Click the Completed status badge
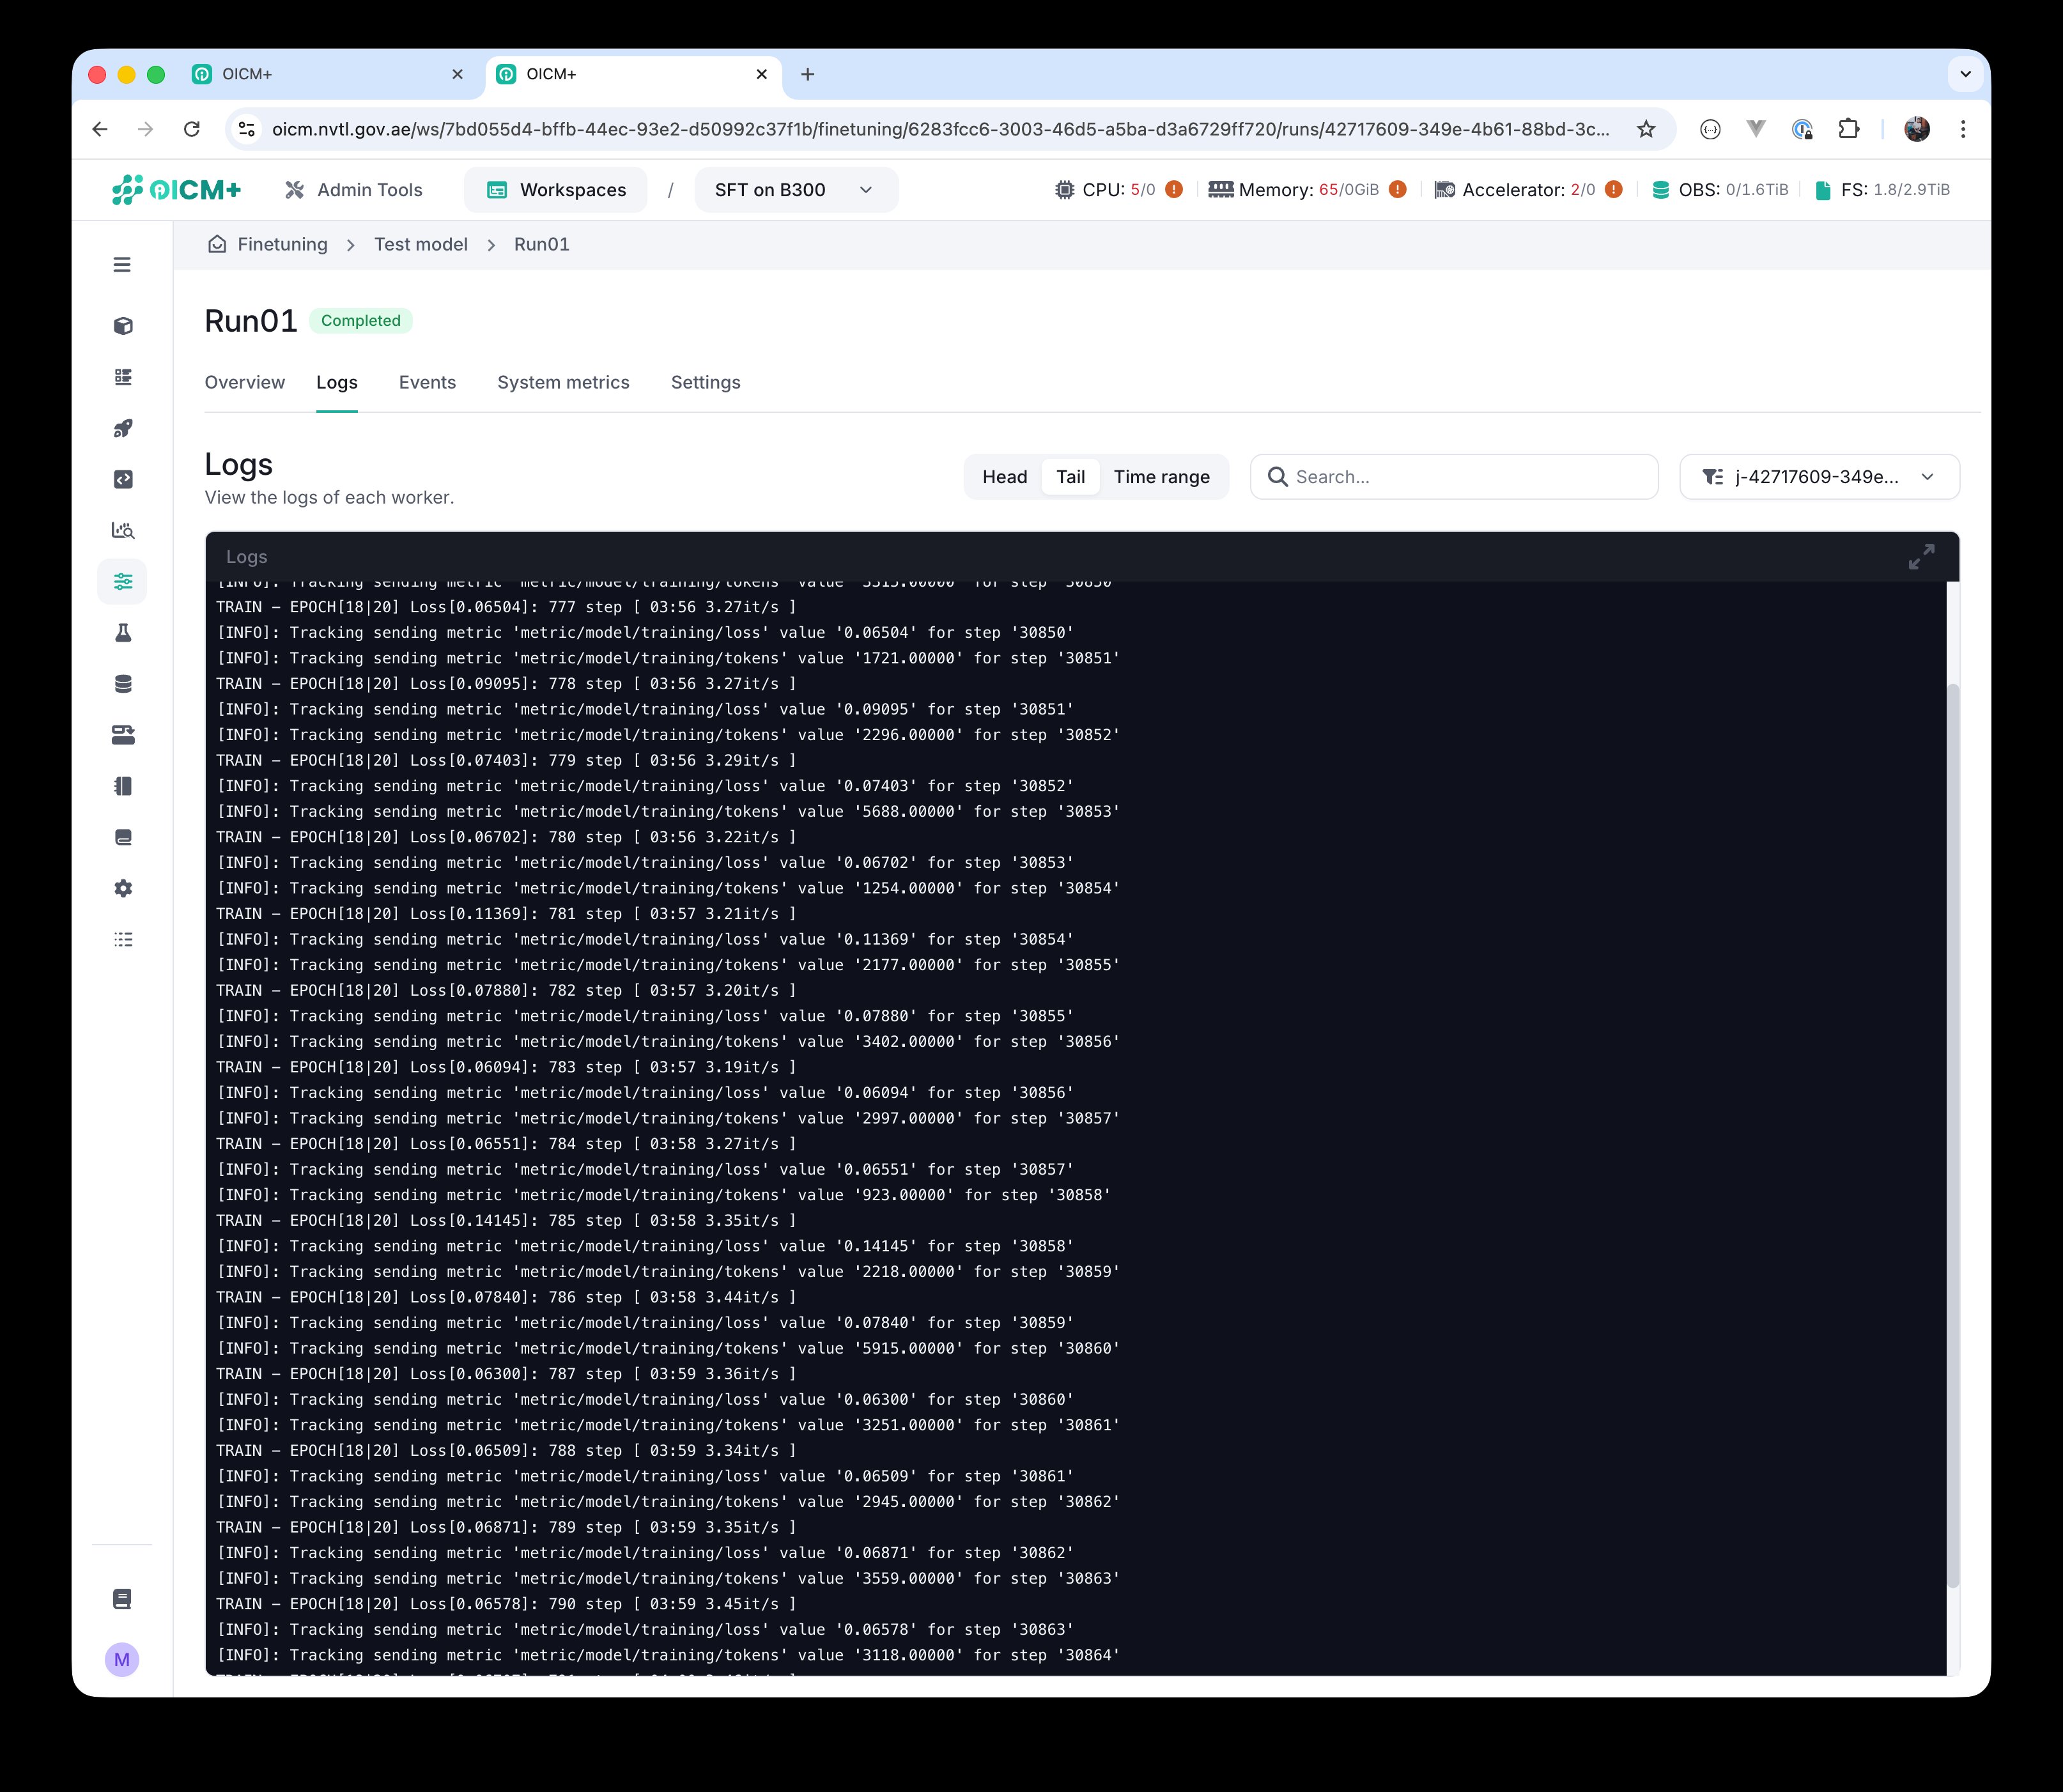The width and height of the screenshot is (2063, 1792). click(x=361, y=320)
